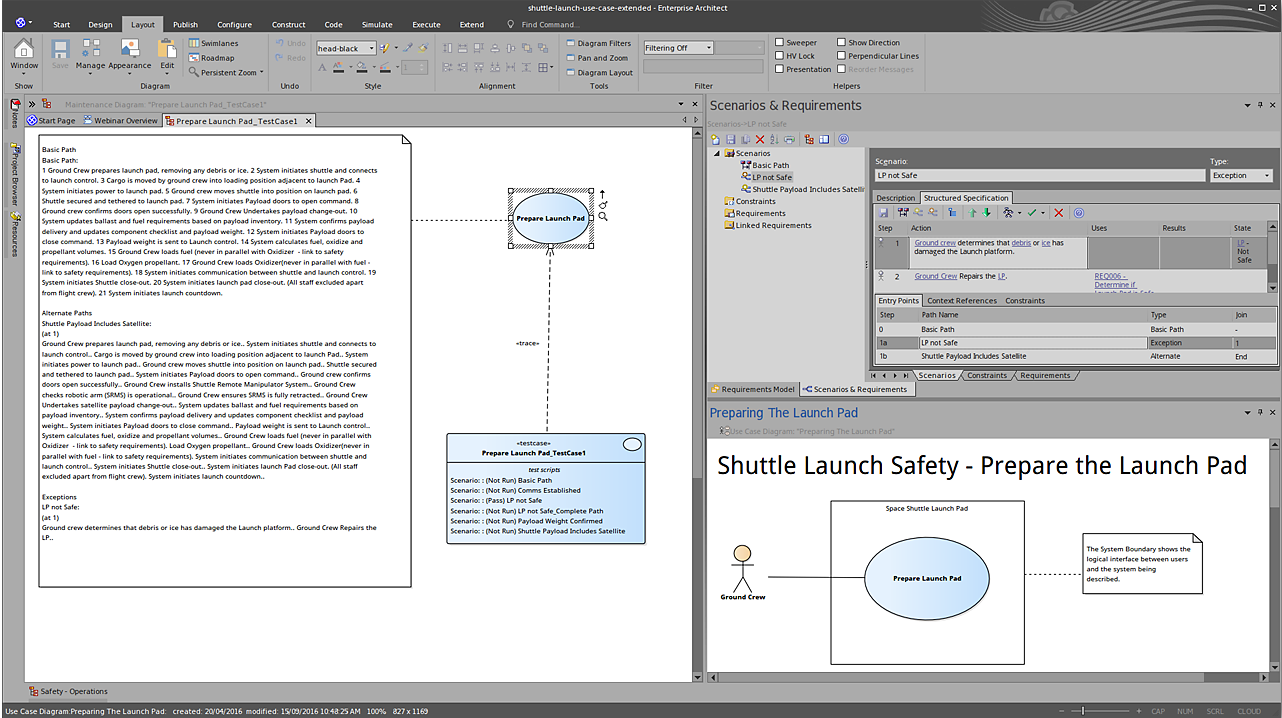Click the Pan and Zoom tool
The image size is (1282, 718).
click(x=596, y=58)
